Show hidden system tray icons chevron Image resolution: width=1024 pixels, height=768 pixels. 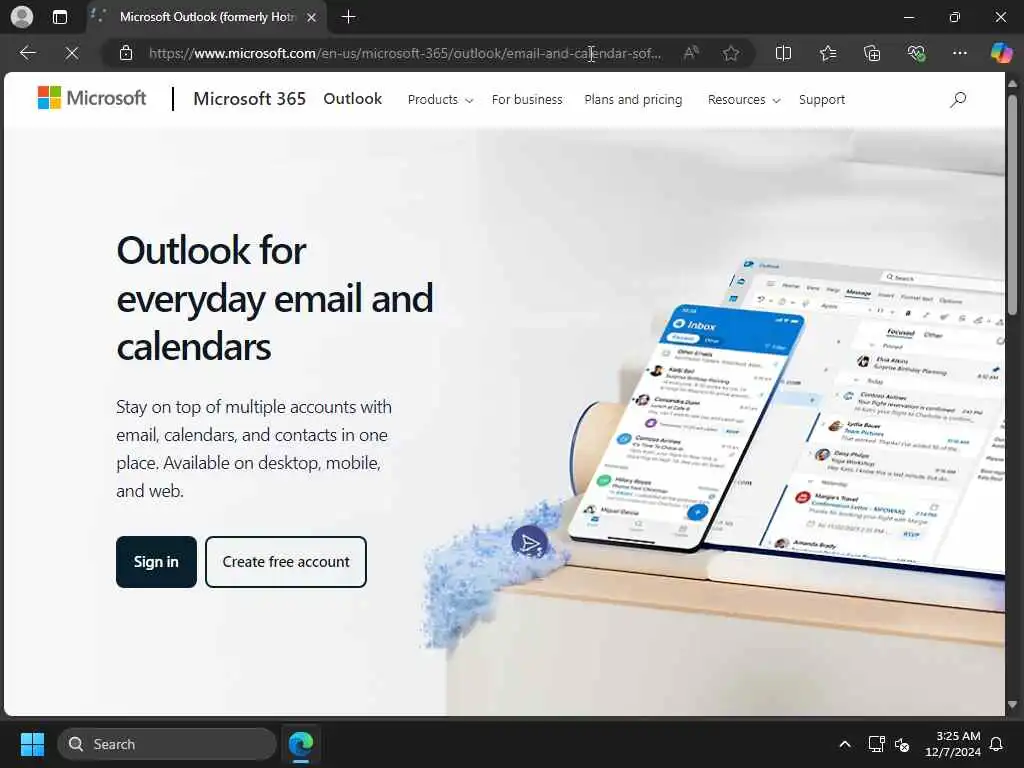[x=844, y=744]
